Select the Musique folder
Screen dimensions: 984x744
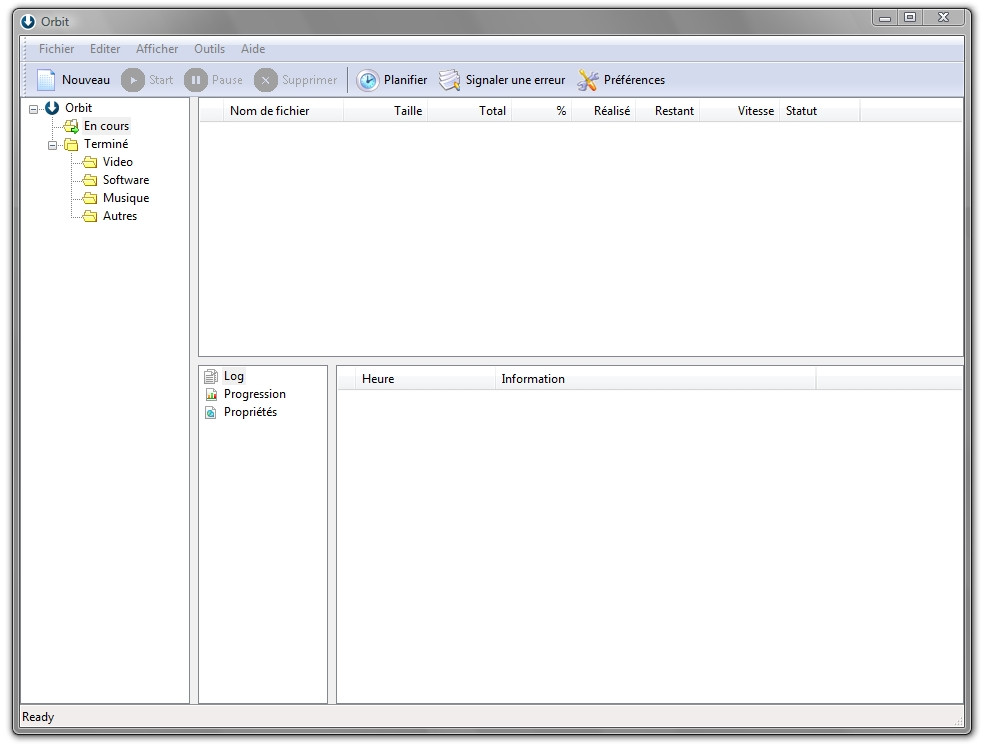pyautogui.click(x=124, y=198)
